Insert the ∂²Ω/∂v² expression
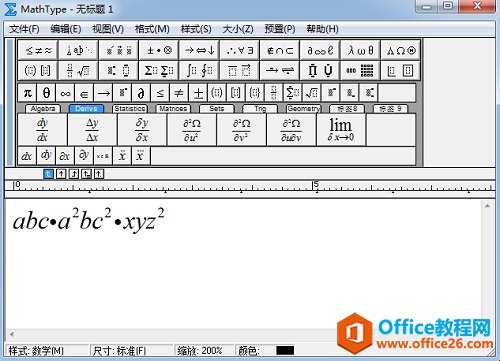This screenshot has width=500, height=361. pos(241,130)
